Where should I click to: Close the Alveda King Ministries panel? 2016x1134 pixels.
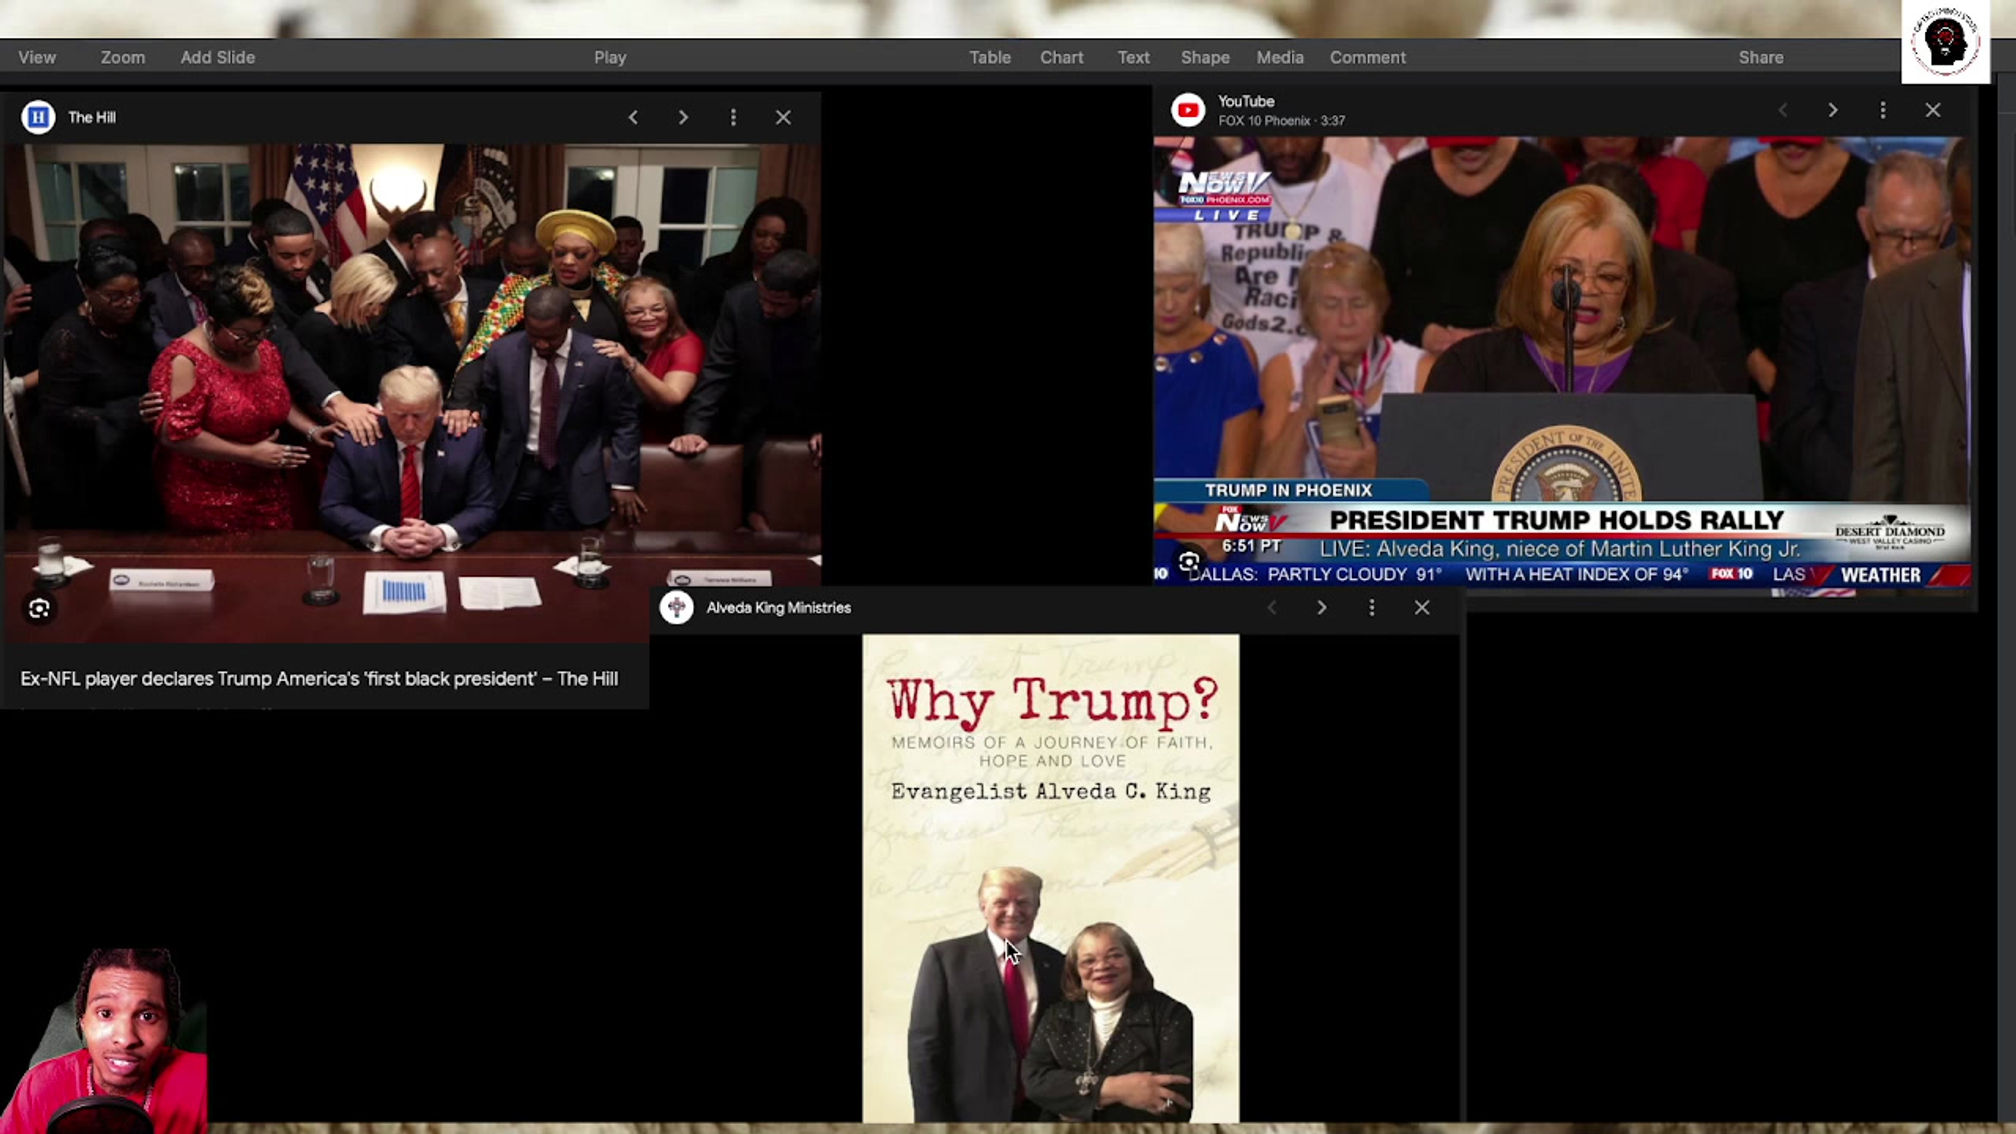click(x=1421, y=607)
